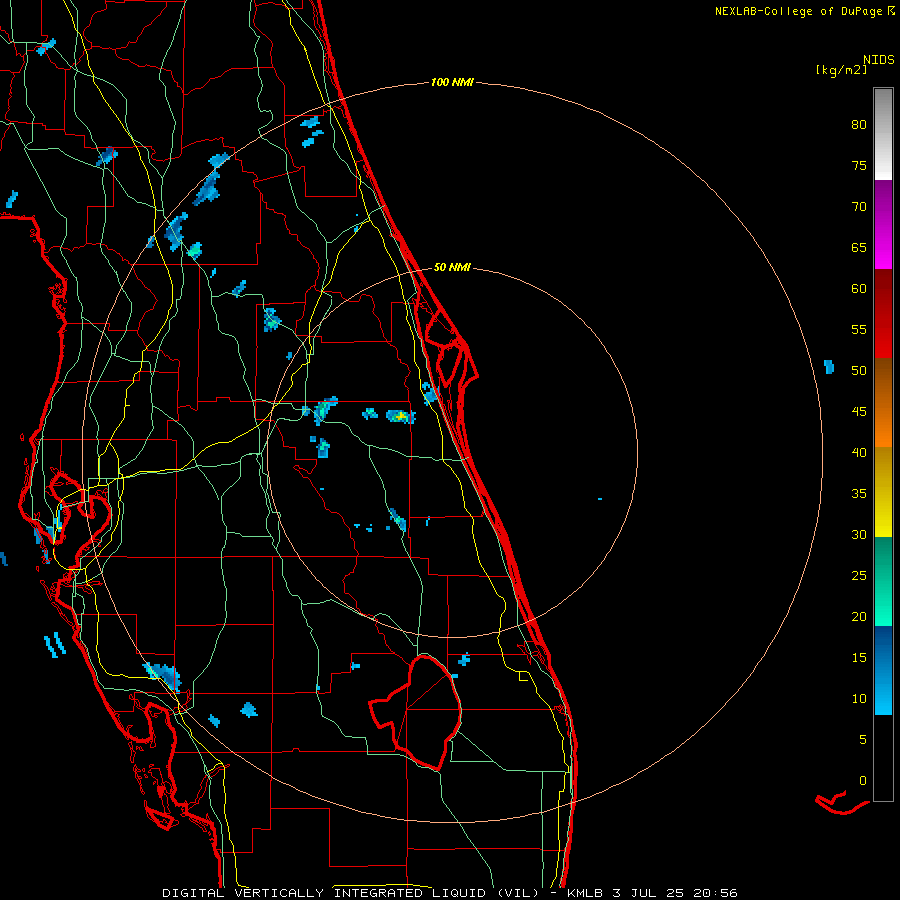Click the 3 JUL 25 20:56 timestamp
900x900 pixels.
[x=678, y=893]
